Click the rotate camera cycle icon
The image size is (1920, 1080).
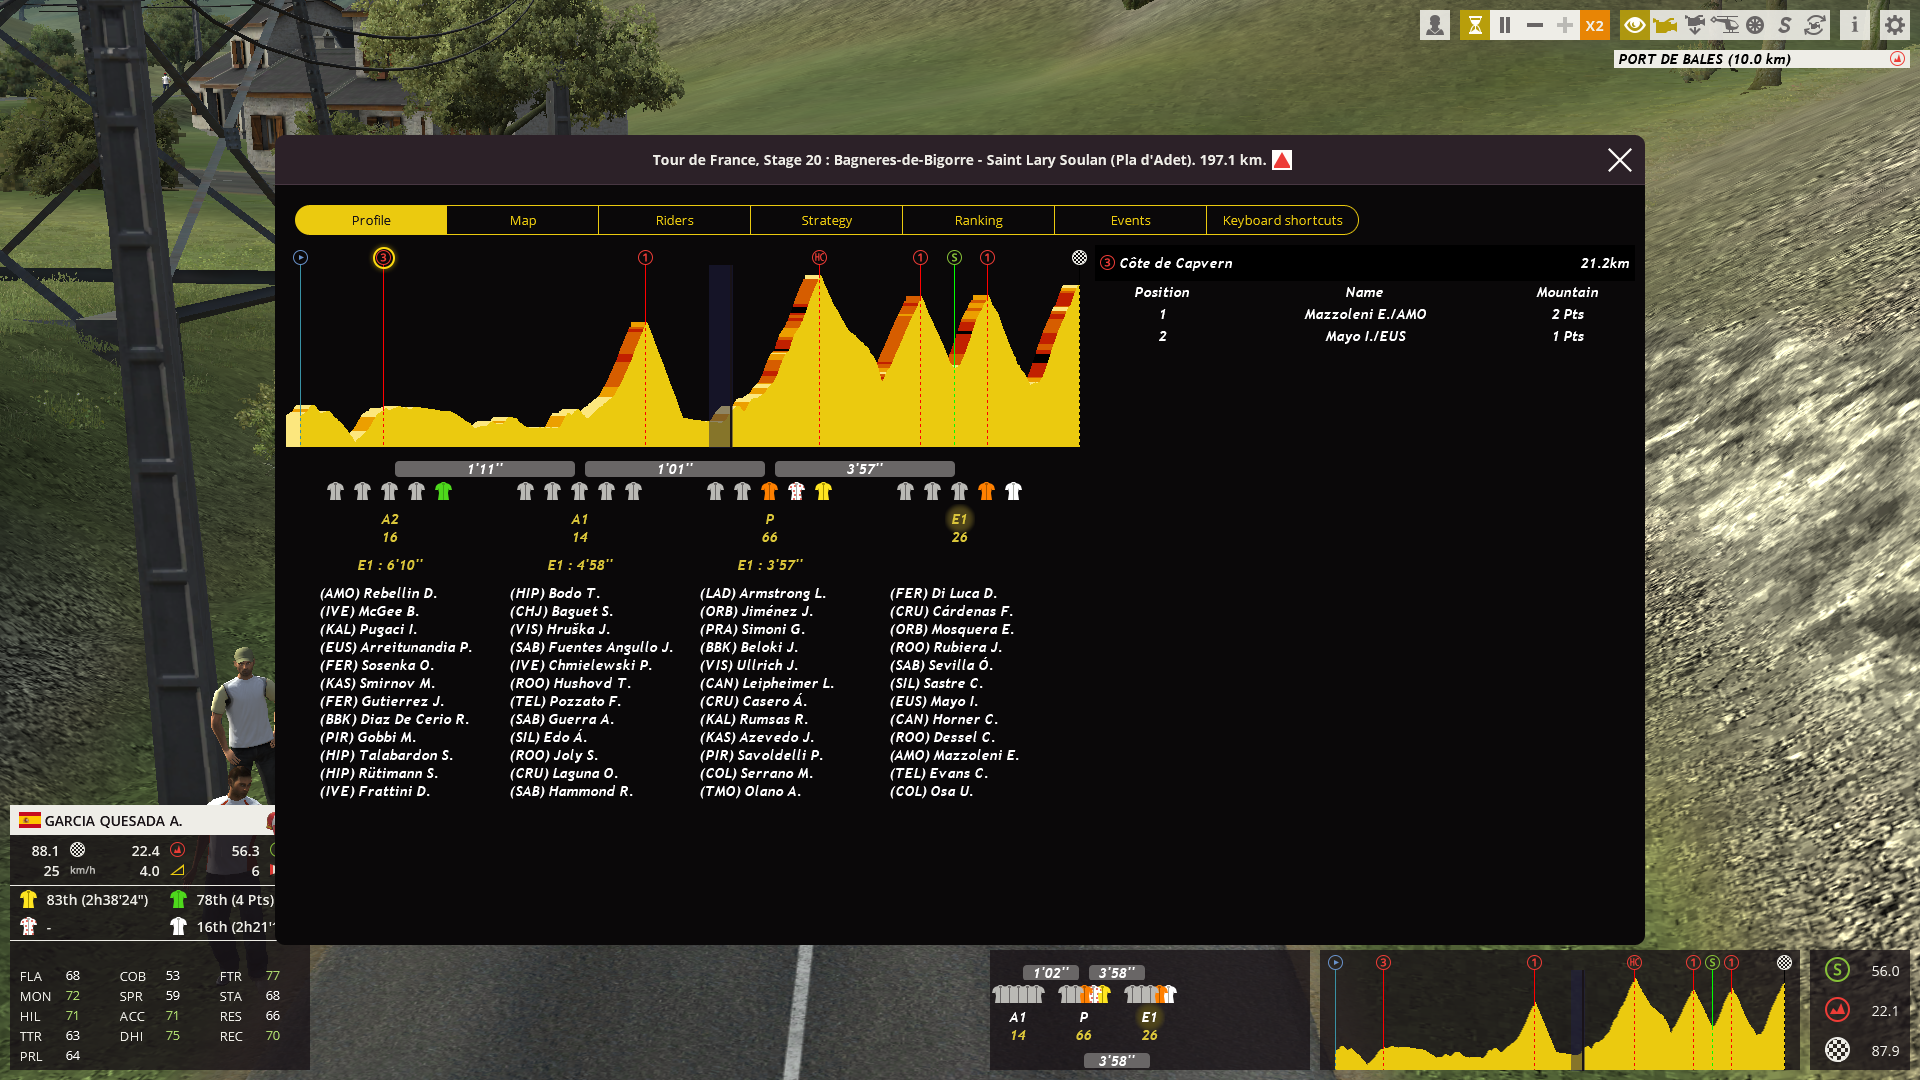(1815, 26)
